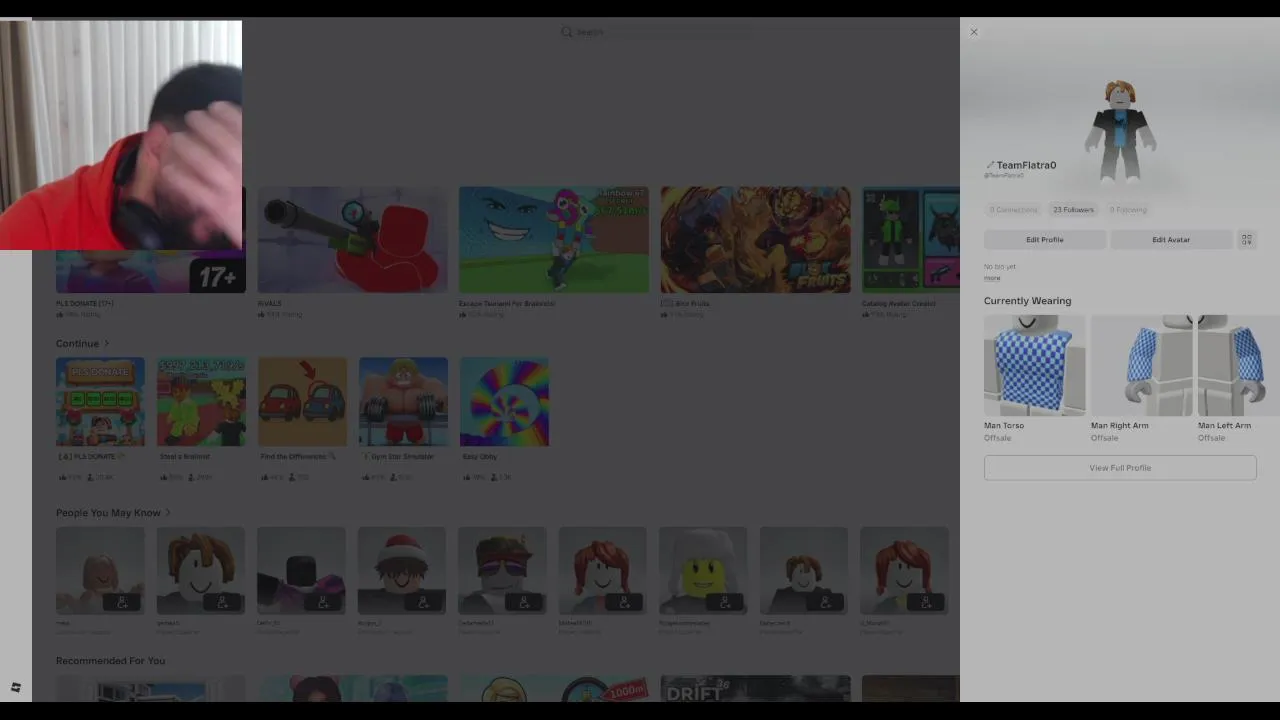Viewport: 1280px width, 720px height.
Task: Open the Blox Fruits game thumbnail
Action: 755,240
